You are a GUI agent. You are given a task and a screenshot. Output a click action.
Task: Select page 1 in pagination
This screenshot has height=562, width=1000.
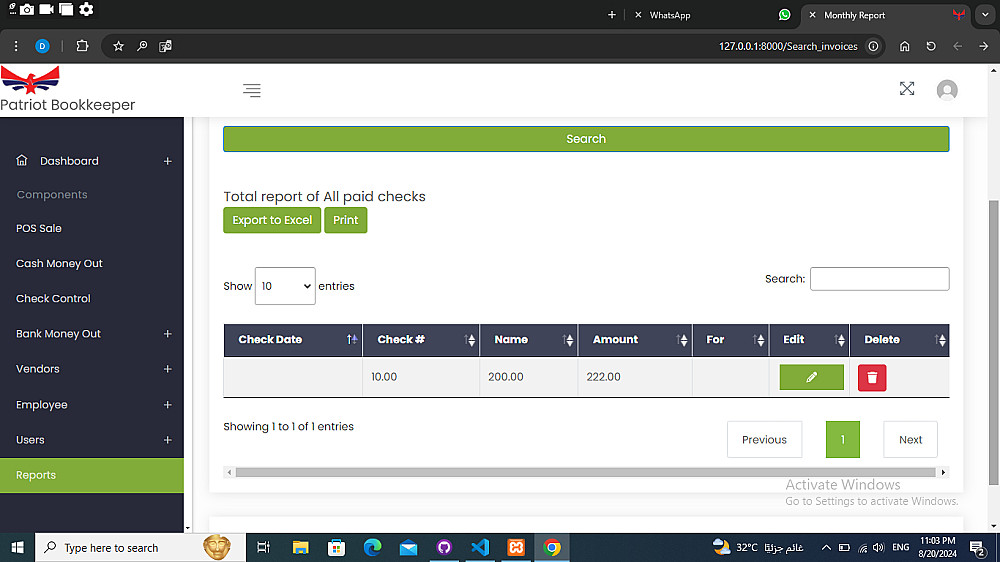pos(842,440)
